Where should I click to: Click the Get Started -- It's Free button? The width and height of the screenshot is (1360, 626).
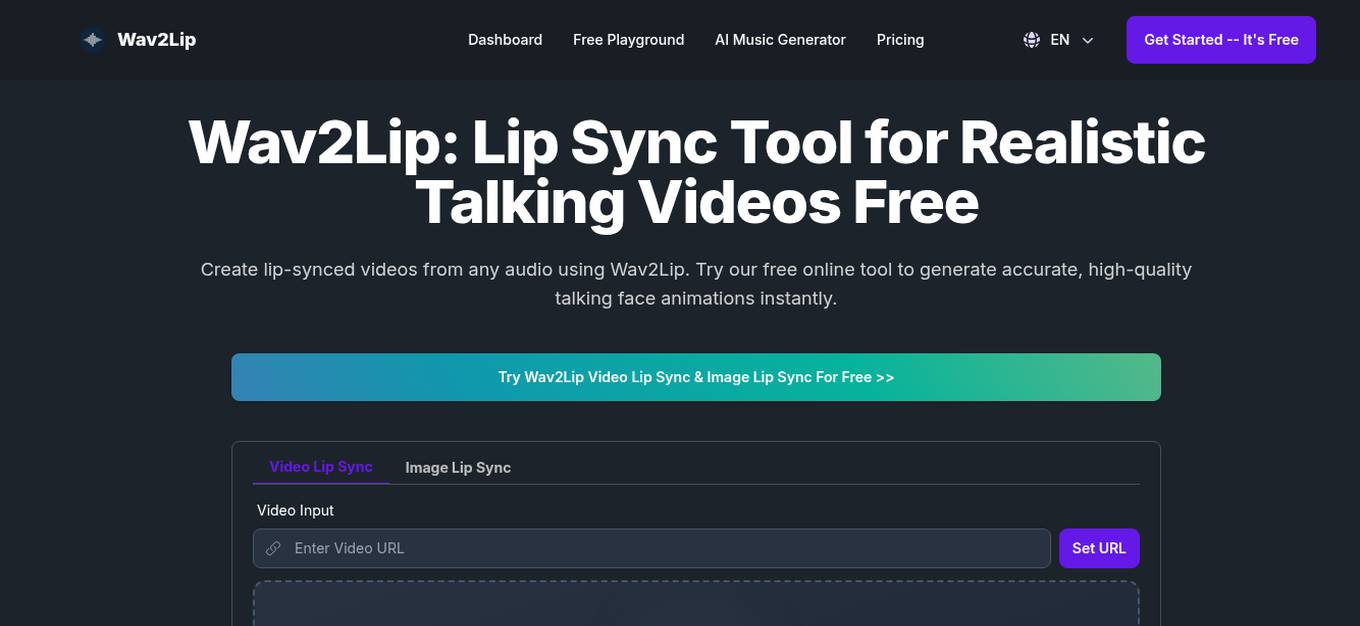click(x=1221, y=39)
